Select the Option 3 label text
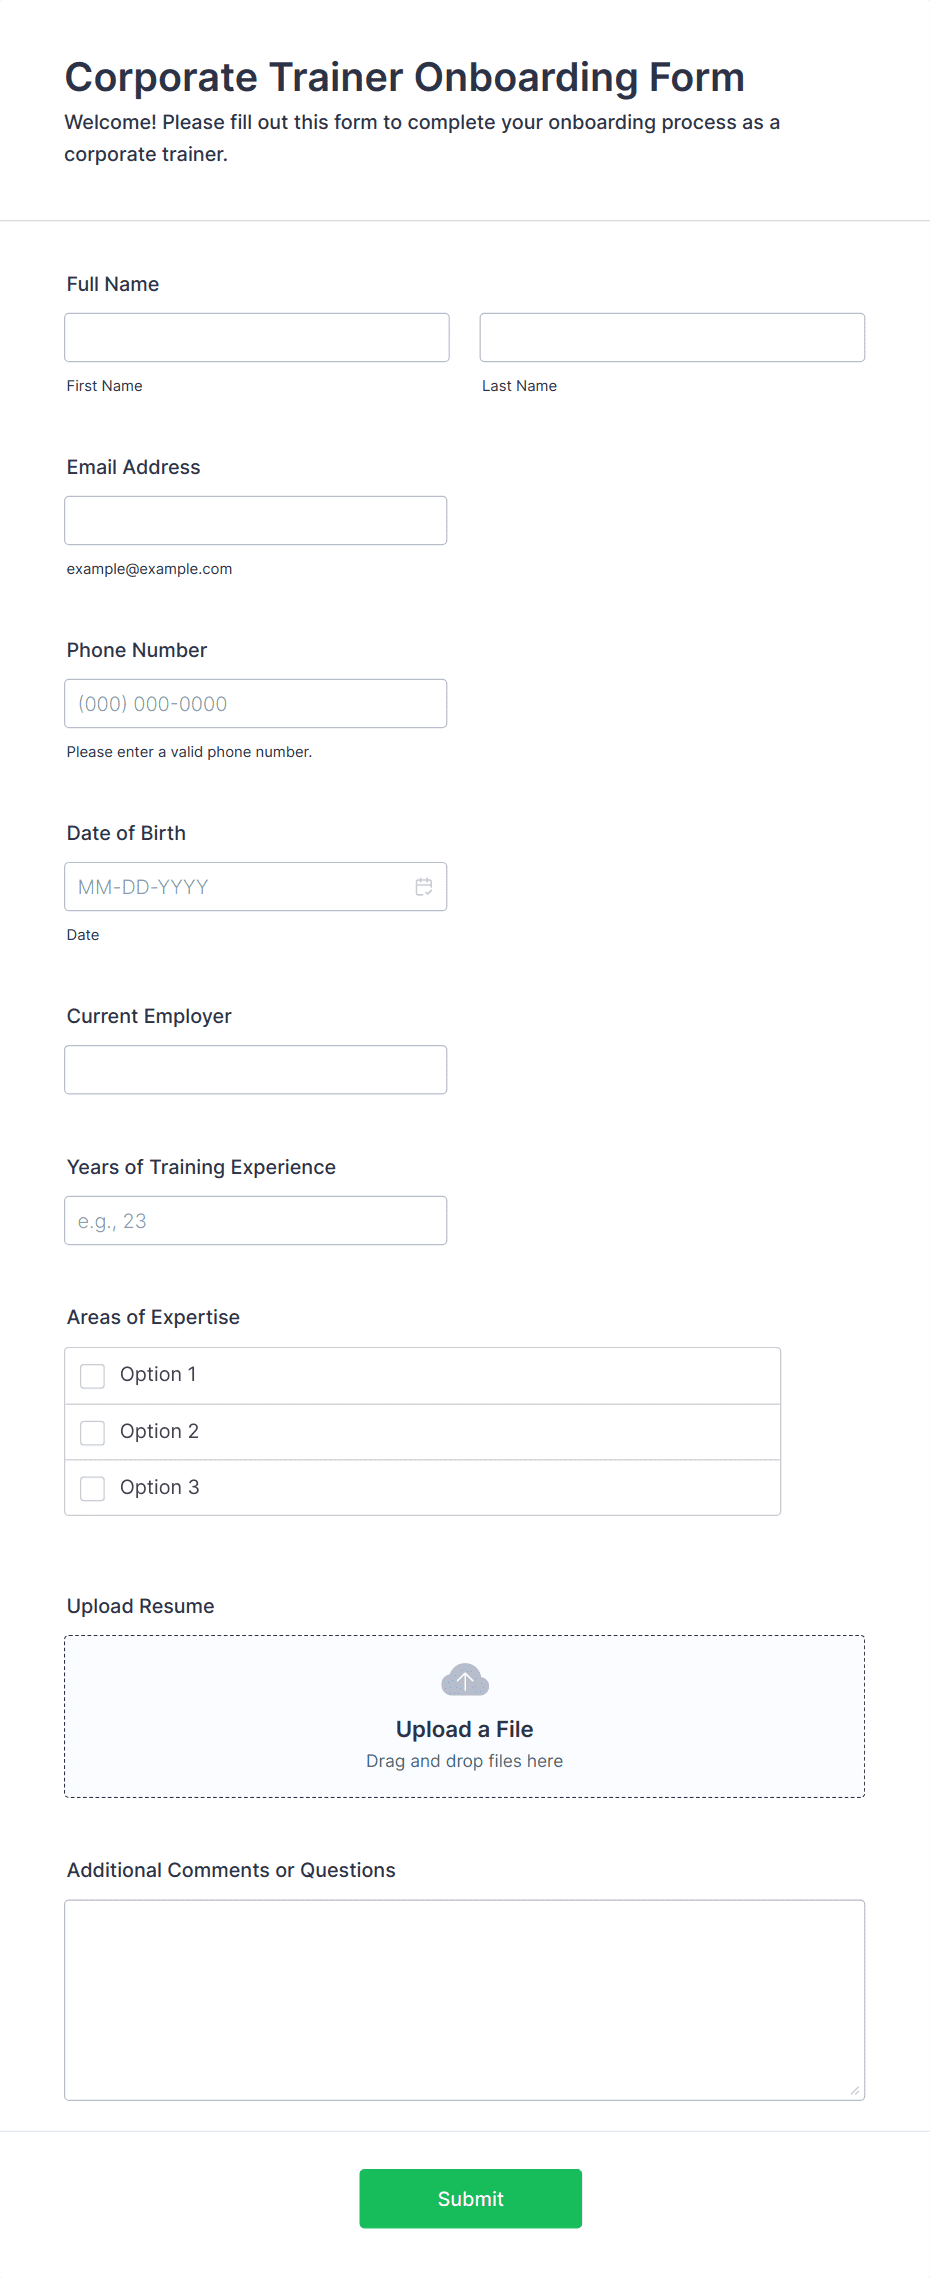The image size is (930, 2278). pos(160,1488)
